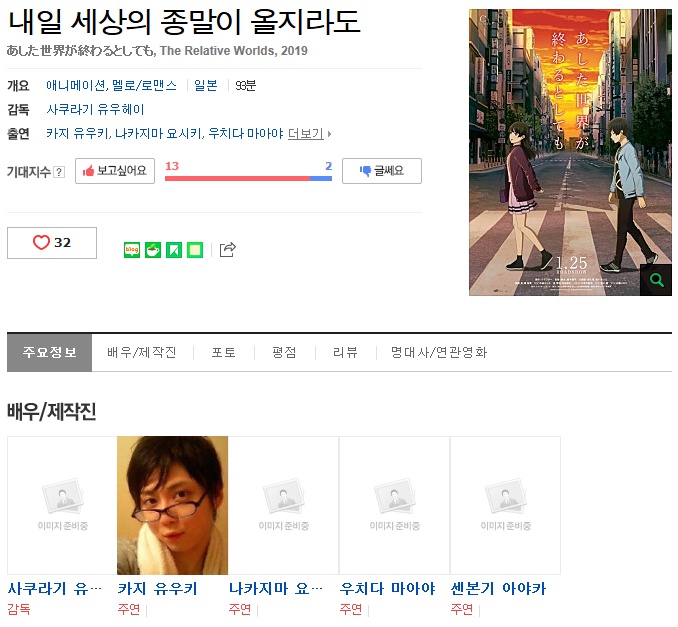Open 카지 유우키 actor photo
The width and height of the screenshot is (678, 627).
tap(172, 505)
